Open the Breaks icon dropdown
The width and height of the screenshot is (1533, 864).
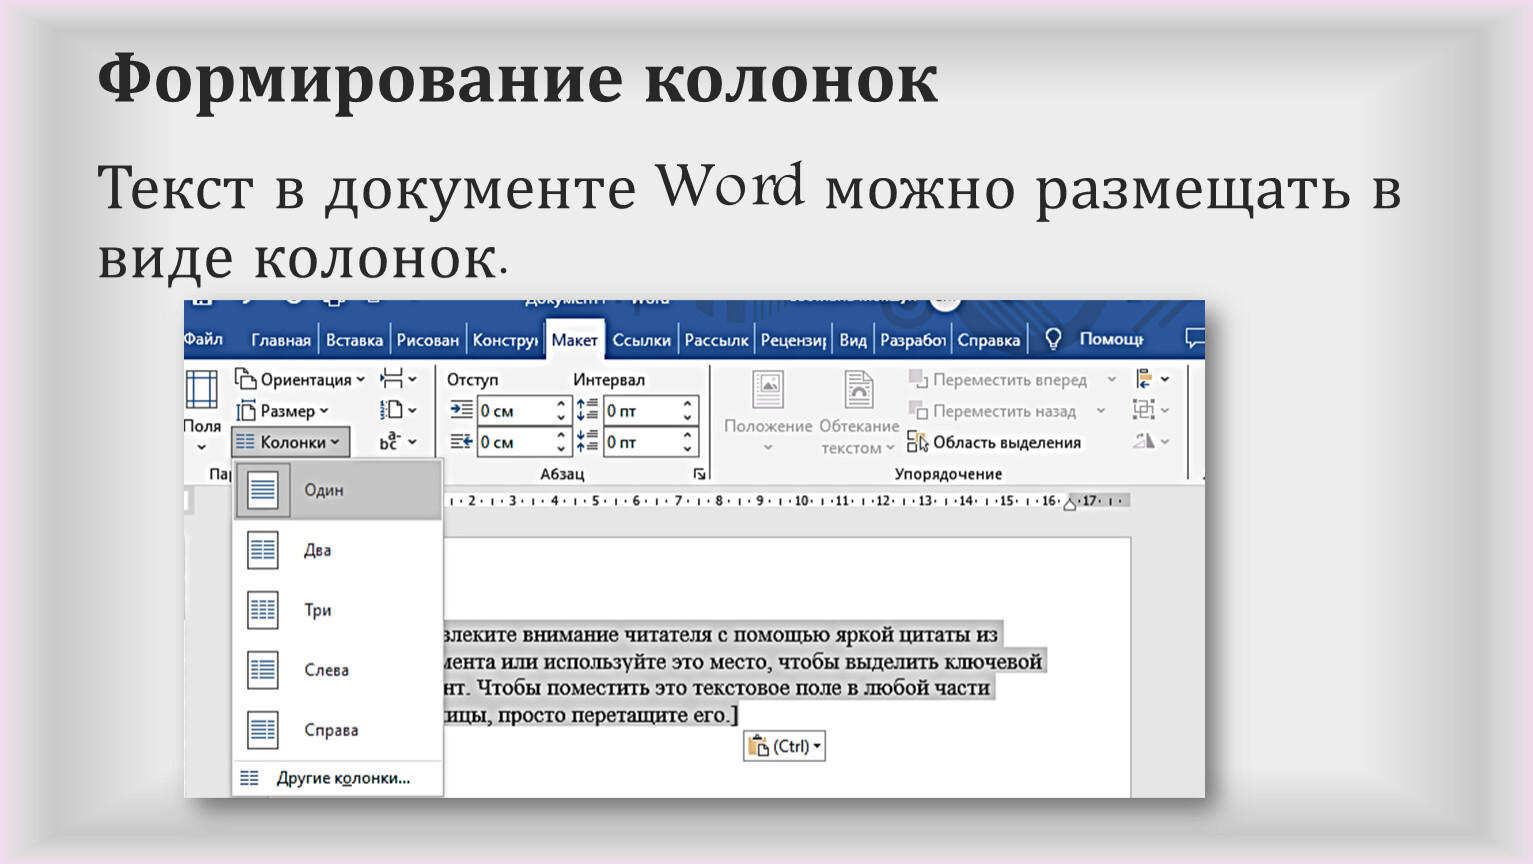coord(398,380)
